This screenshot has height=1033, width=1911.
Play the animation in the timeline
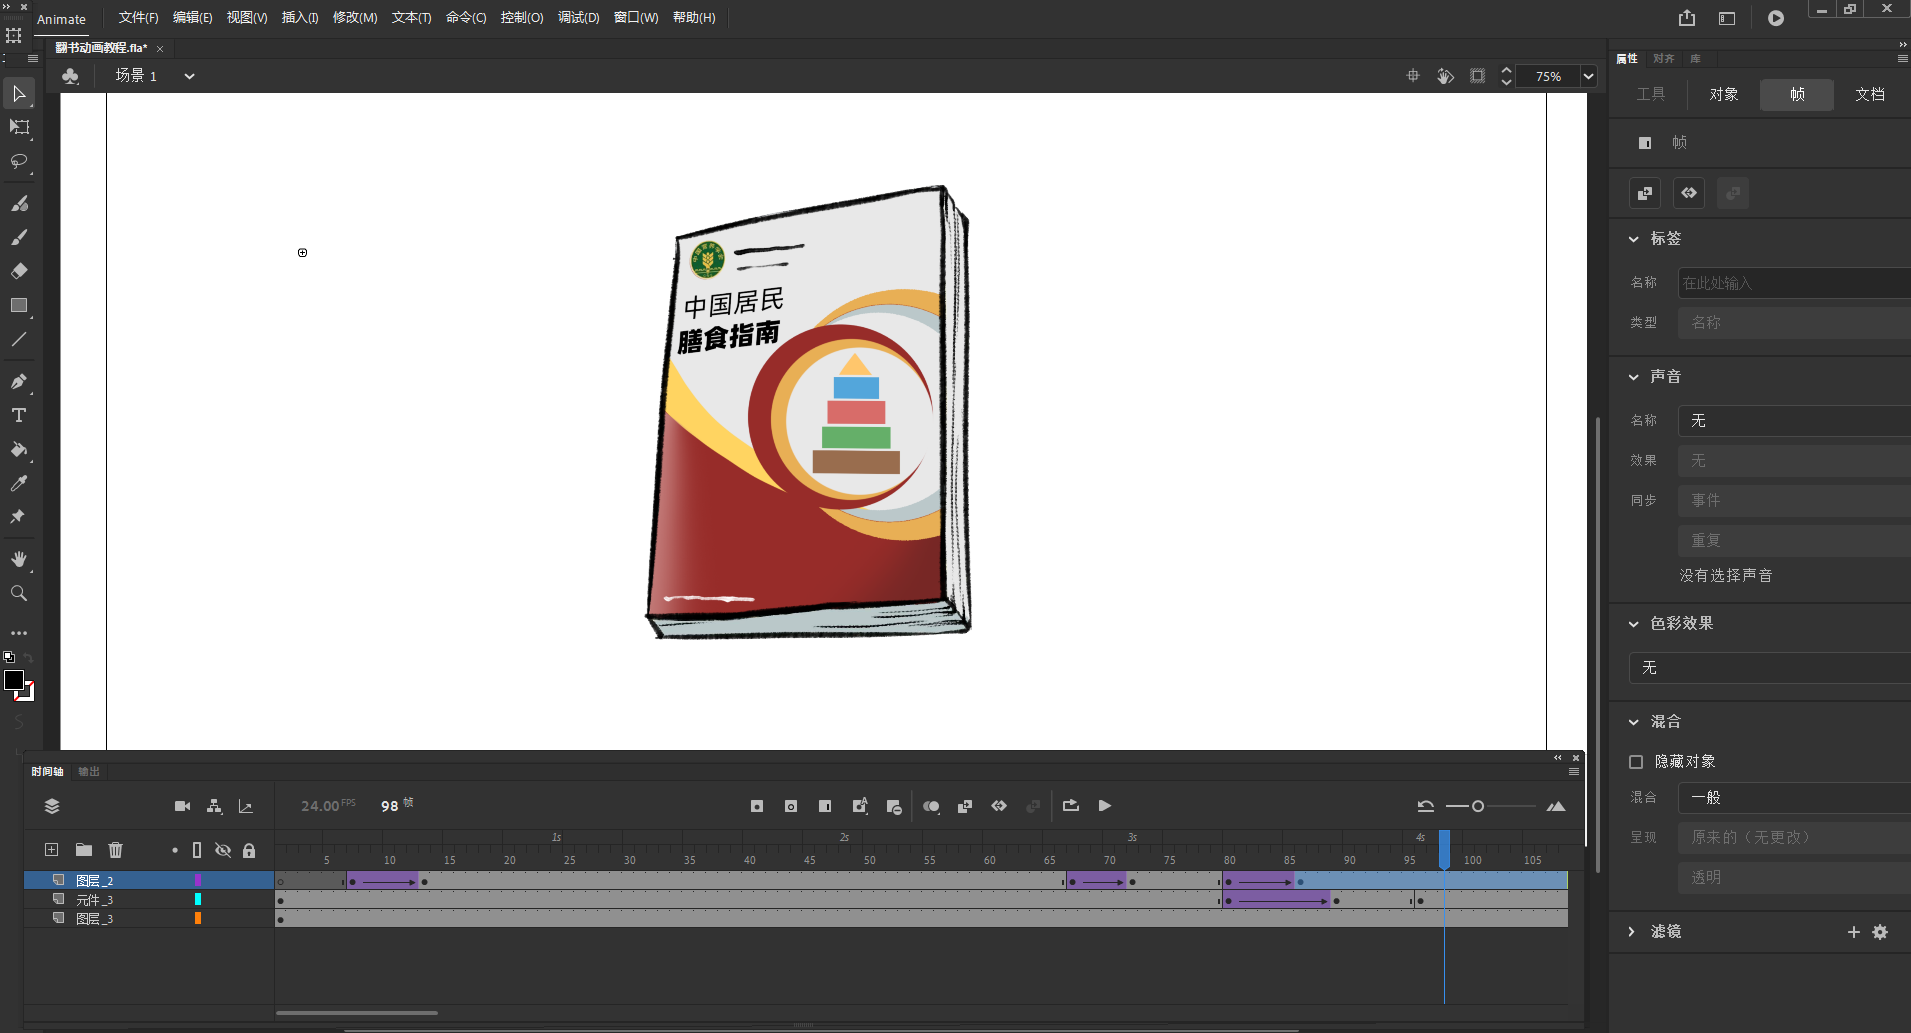pos(1105,806)
